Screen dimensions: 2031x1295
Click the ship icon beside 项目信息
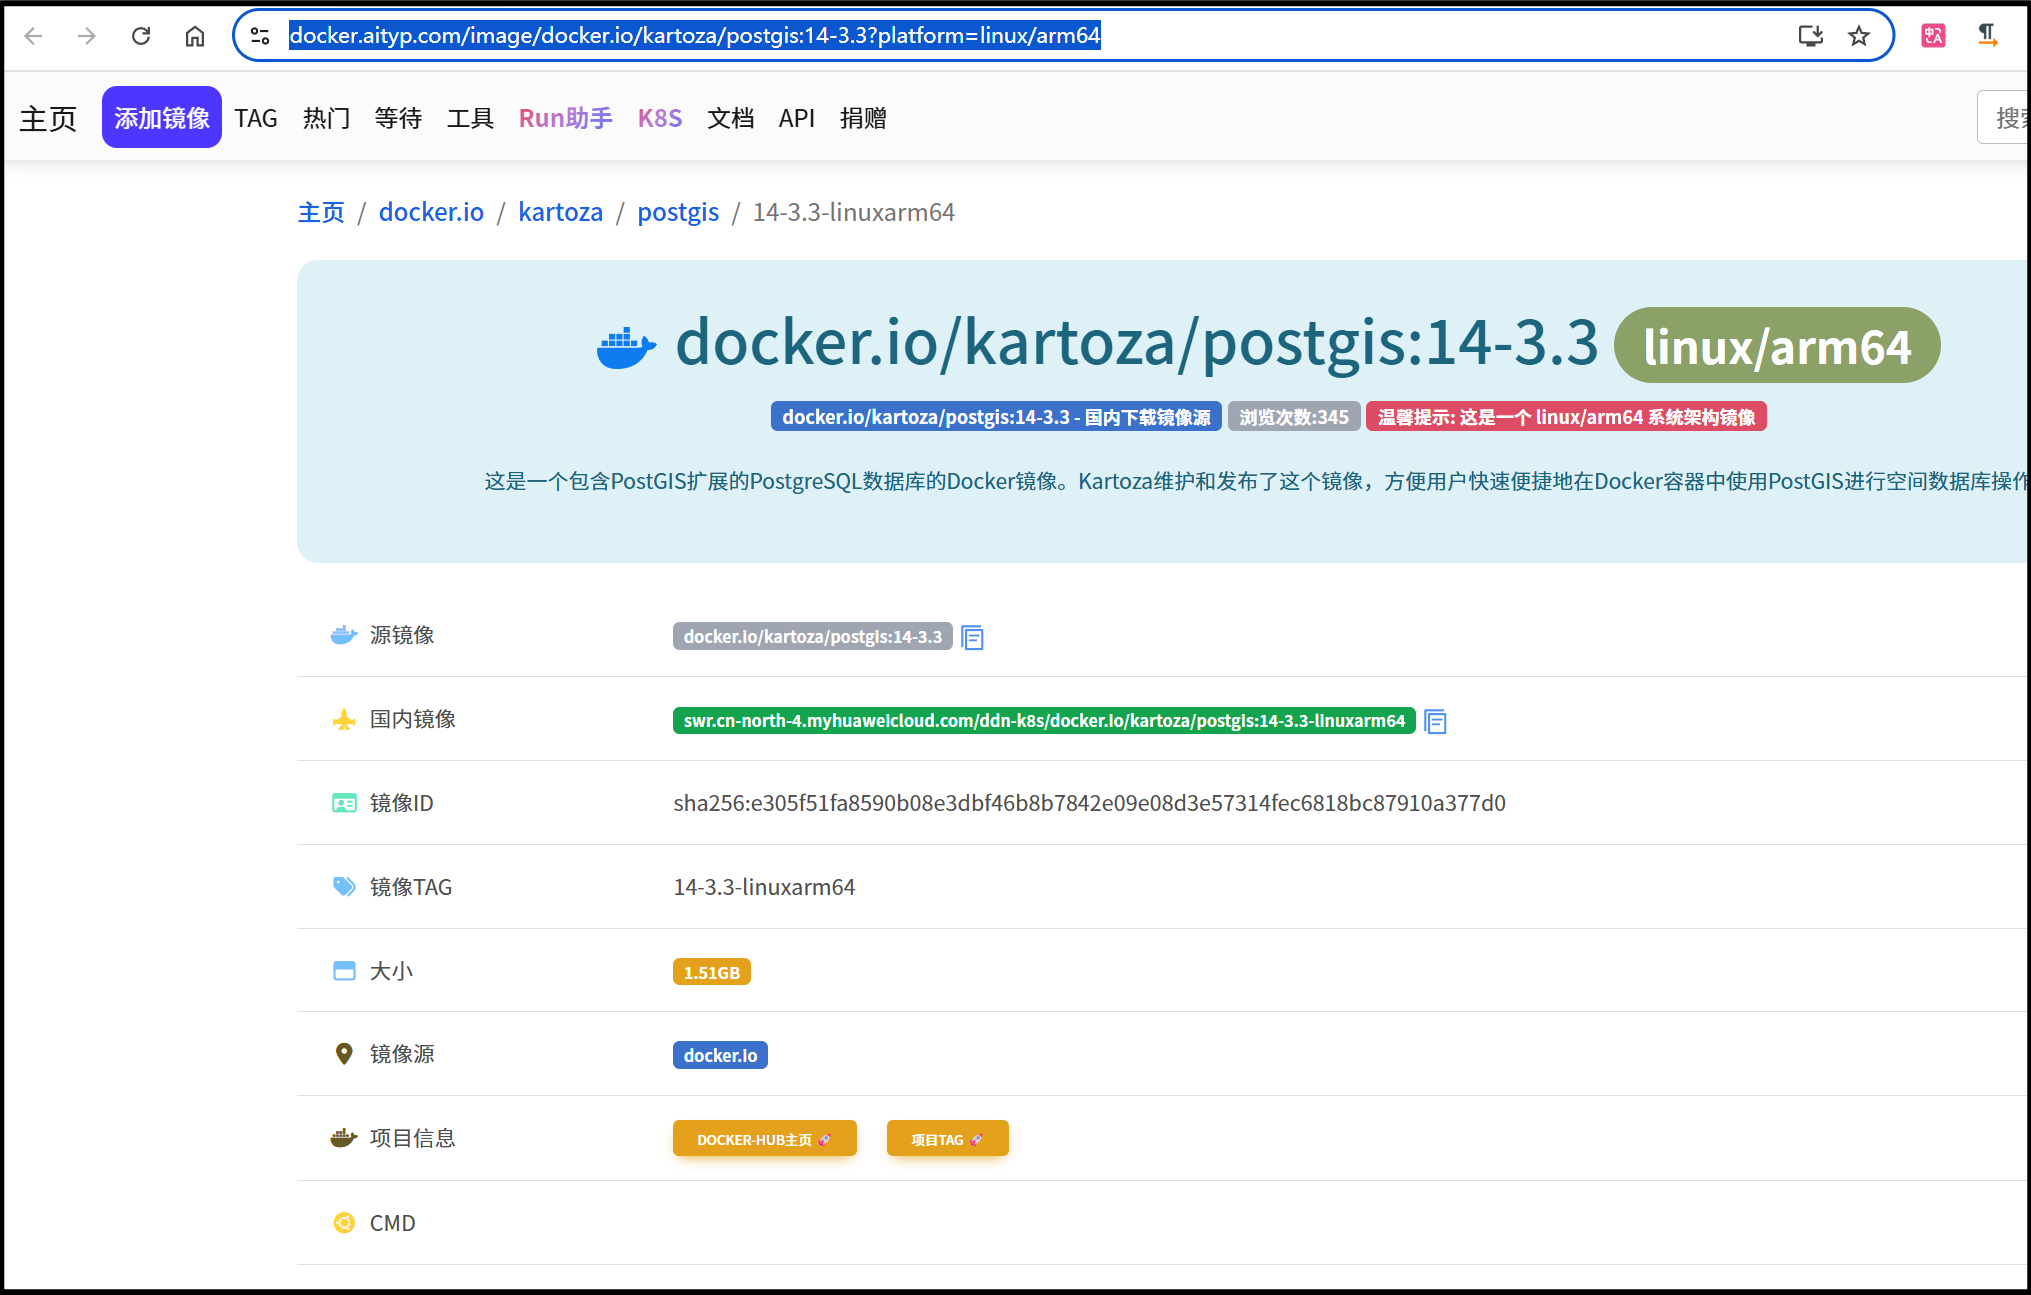tap(344, 1138)
